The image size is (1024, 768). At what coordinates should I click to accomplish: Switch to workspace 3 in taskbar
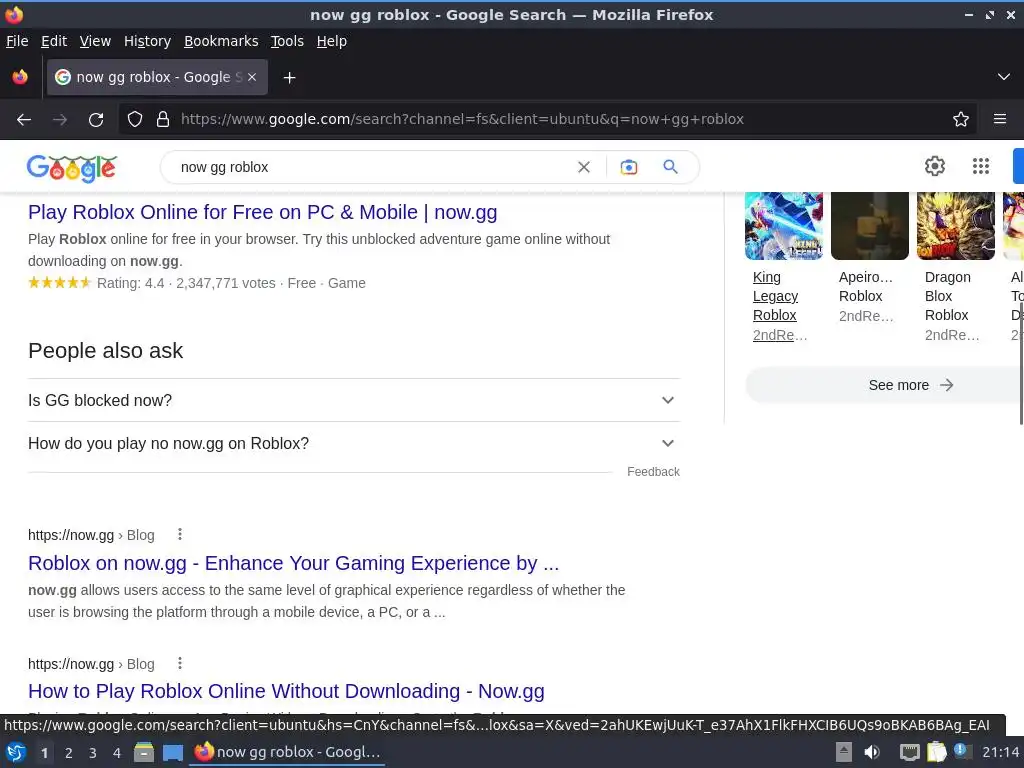tap(93, 753)
